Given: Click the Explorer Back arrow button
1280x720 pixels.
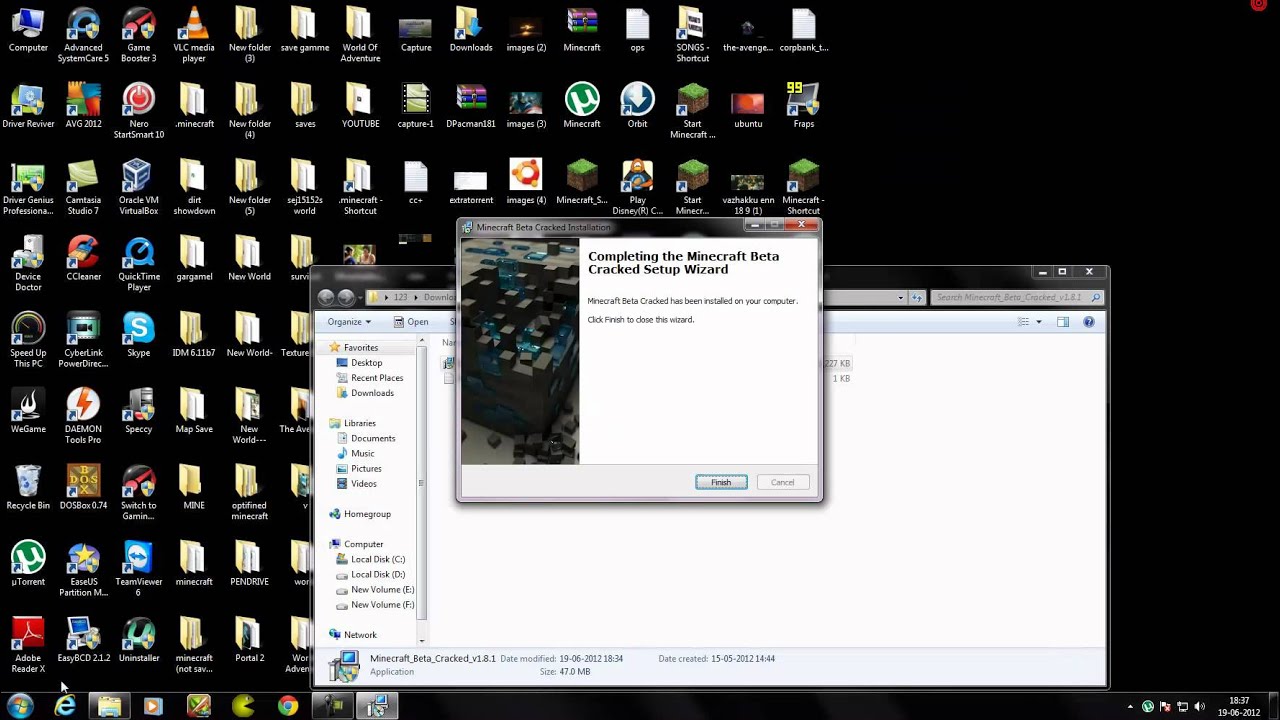Looking at the screenshot, I should pyautogui.click(x=326, y=297).
